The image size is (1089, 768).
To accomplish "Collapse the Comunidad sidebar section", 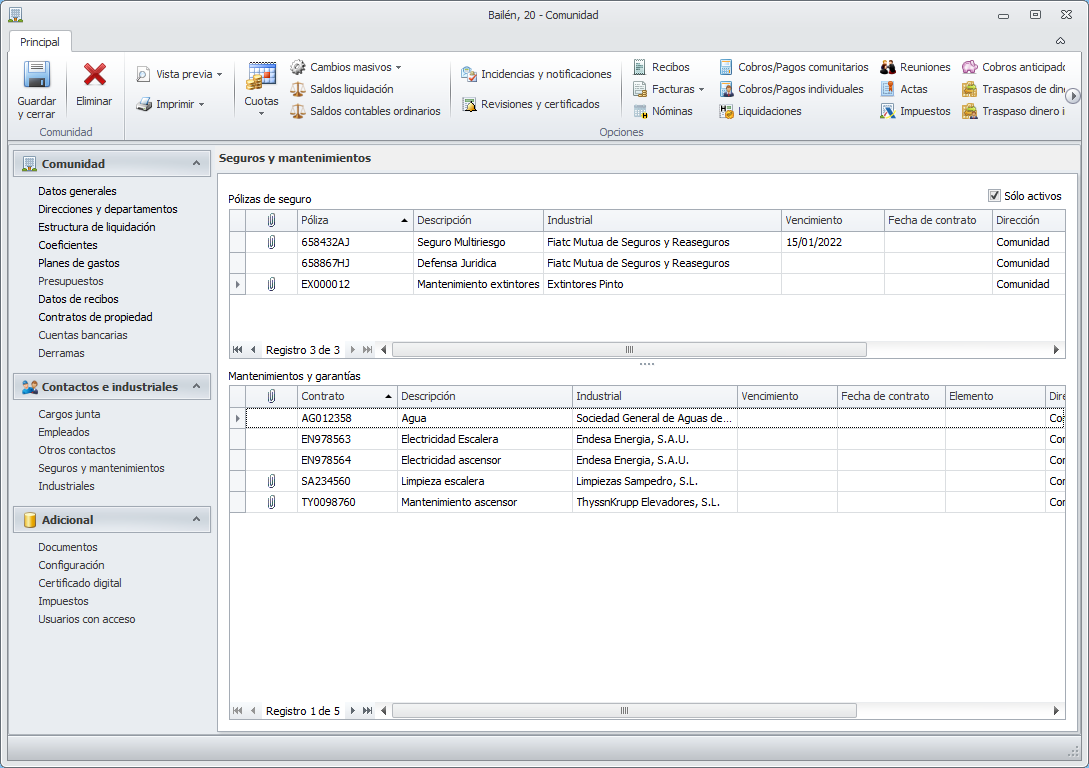I will (x=196, y=163).
